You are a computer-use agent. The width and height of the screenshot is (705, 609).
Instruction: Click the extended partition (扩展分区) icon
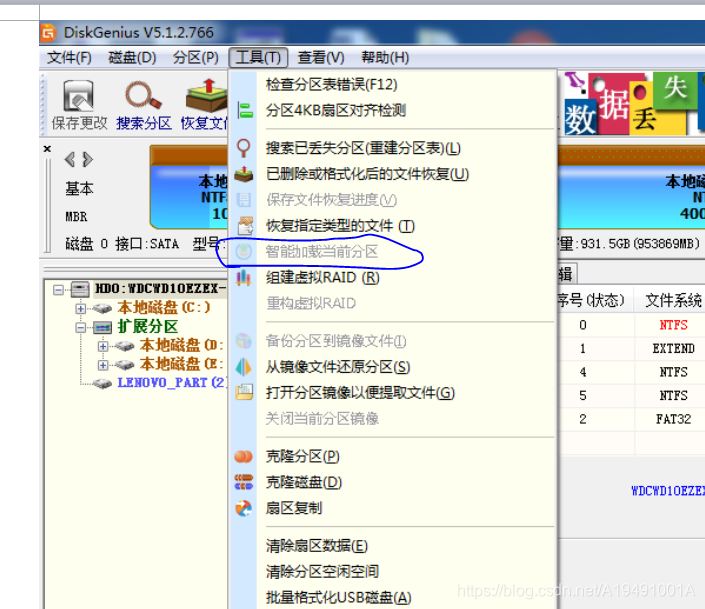pyautogui.click(x=102, y=327)
